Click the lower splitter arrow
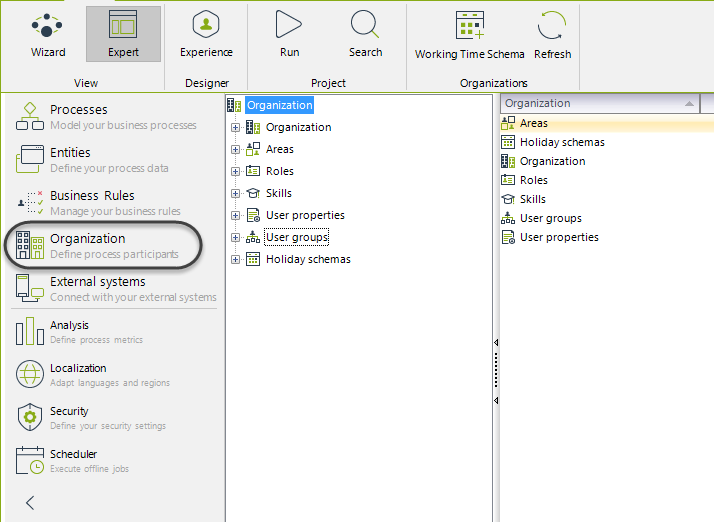 [x=496, y=401]
